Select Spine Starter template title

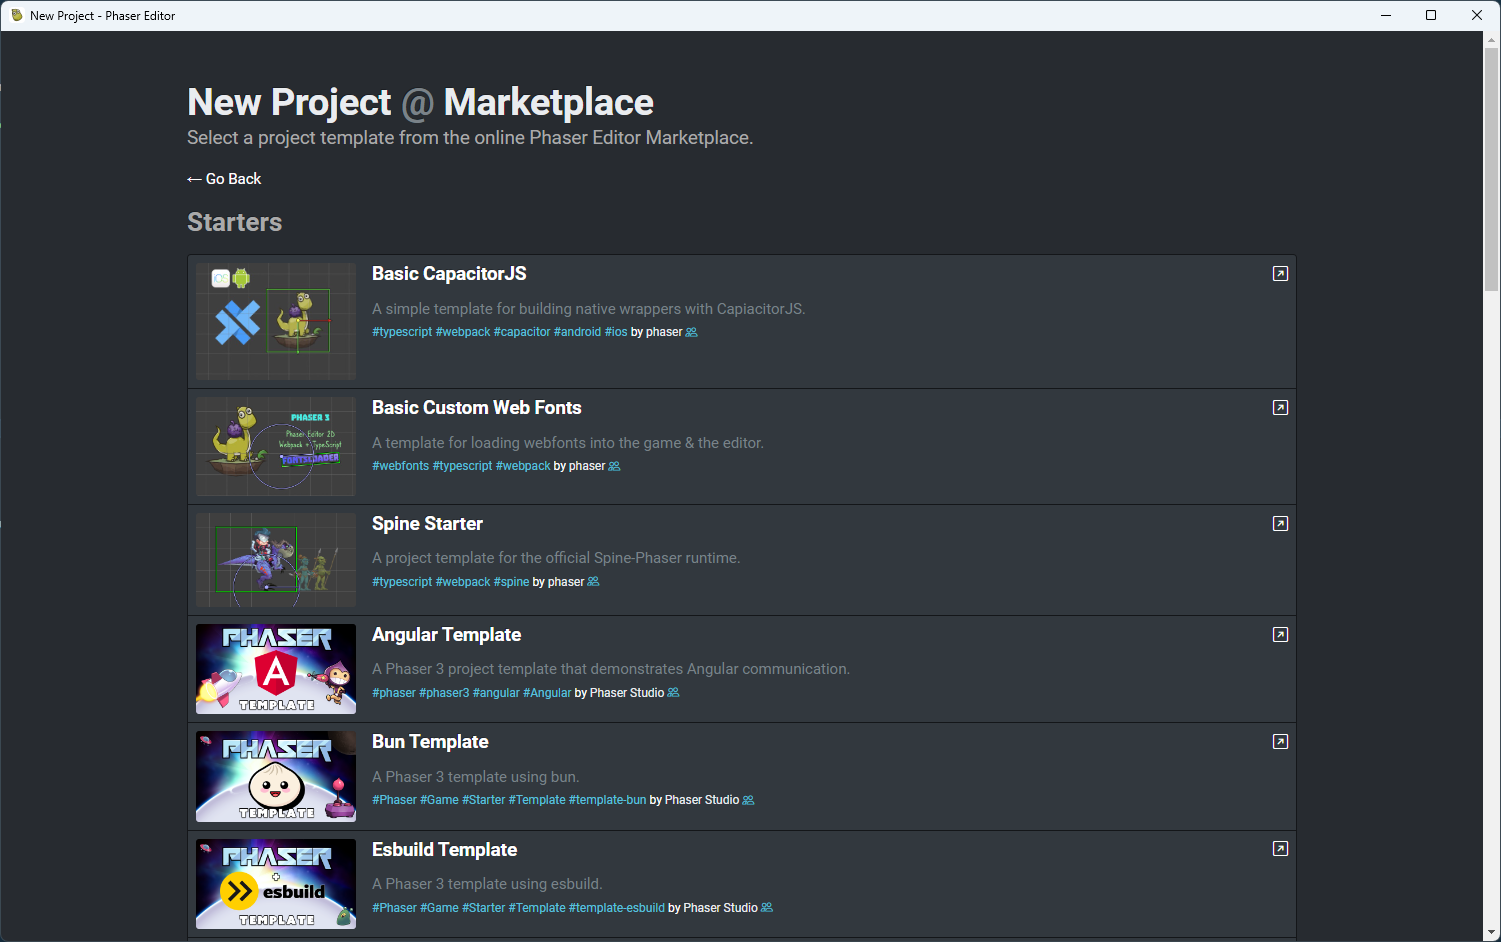427,524
